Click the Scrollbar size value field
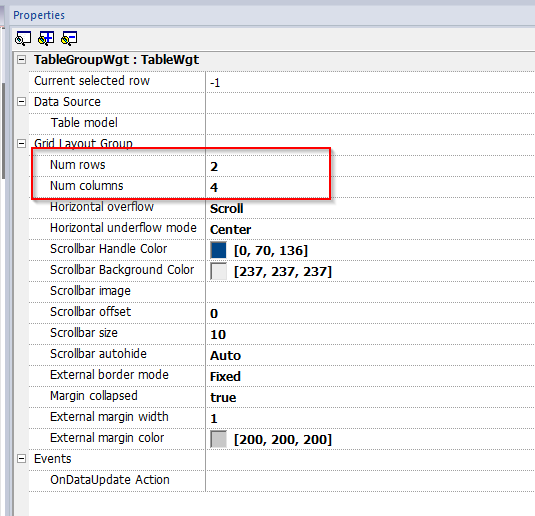The height and width of the screenshot is (516, 535). point(370,334)
